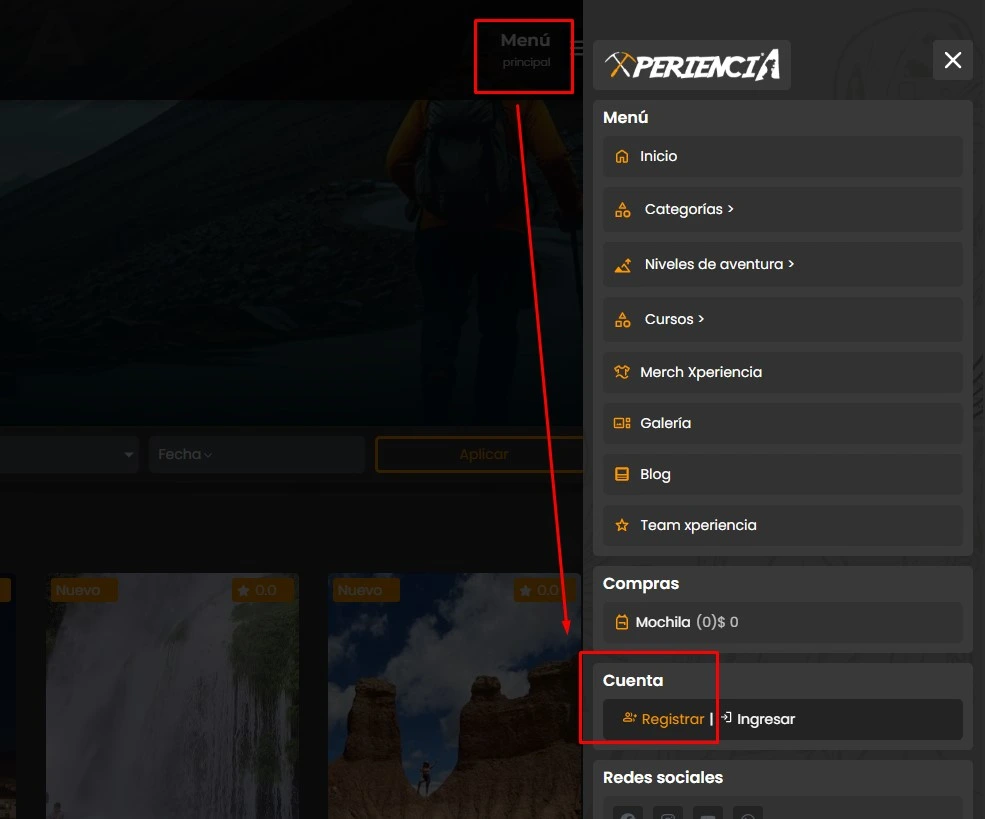Open the Instagram social icon

coord(668,813)
